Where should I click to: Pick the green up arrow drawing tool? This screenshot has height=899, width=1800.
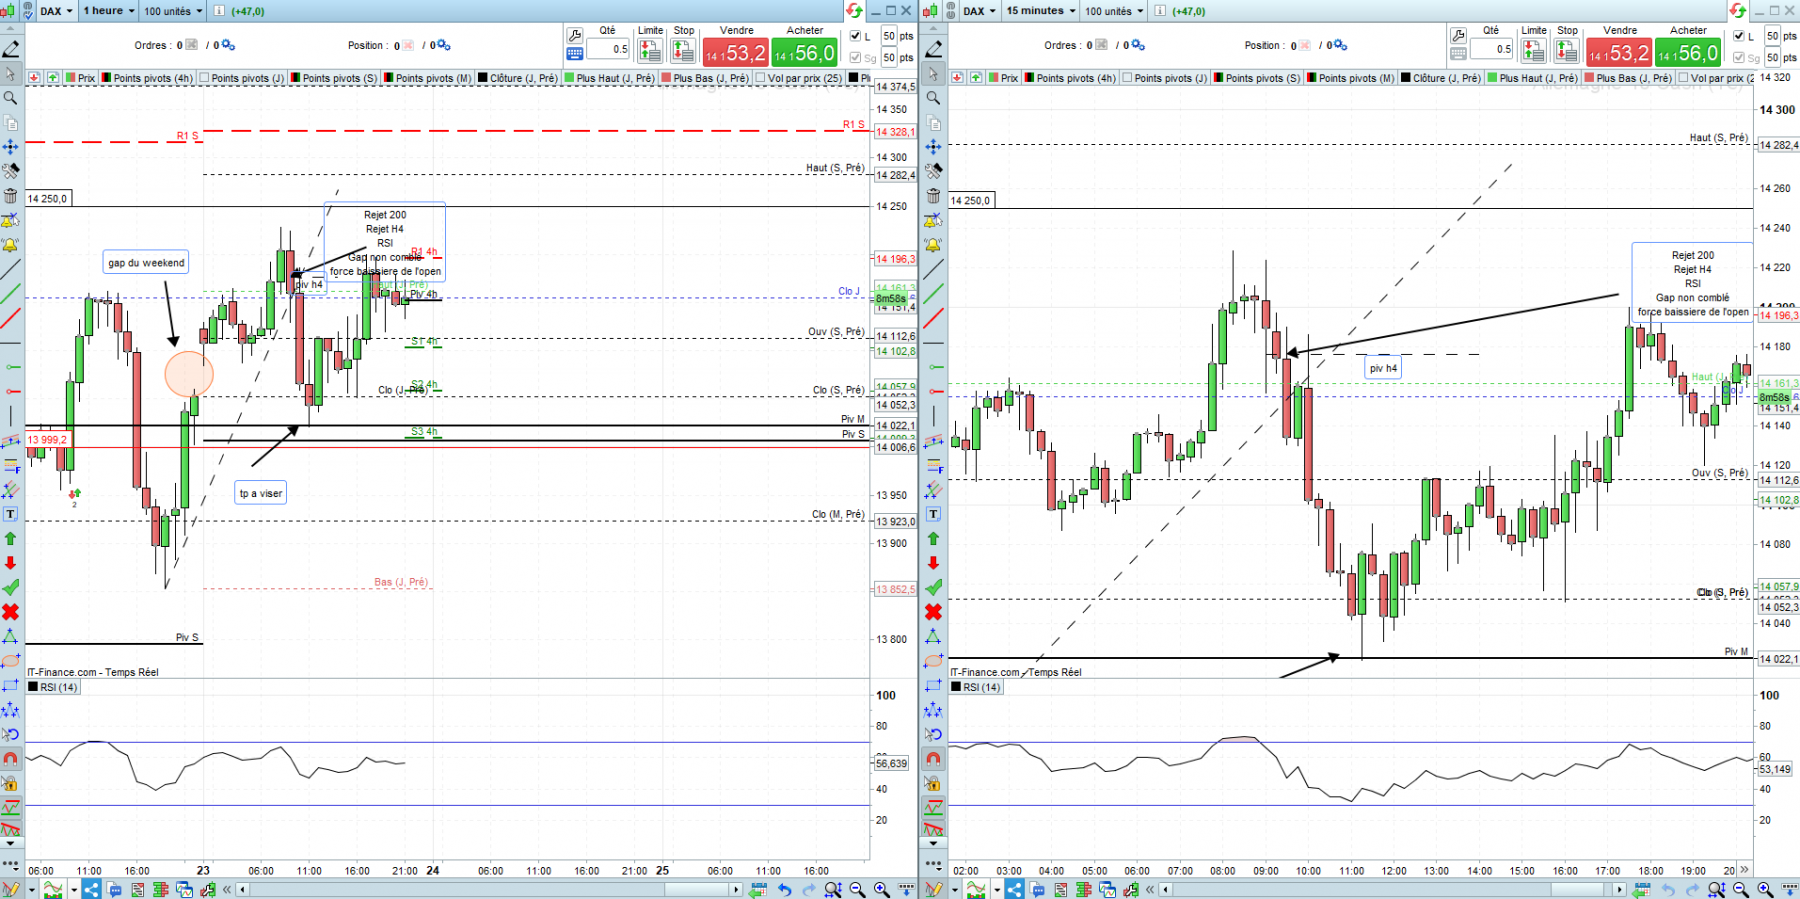[11, 539]
